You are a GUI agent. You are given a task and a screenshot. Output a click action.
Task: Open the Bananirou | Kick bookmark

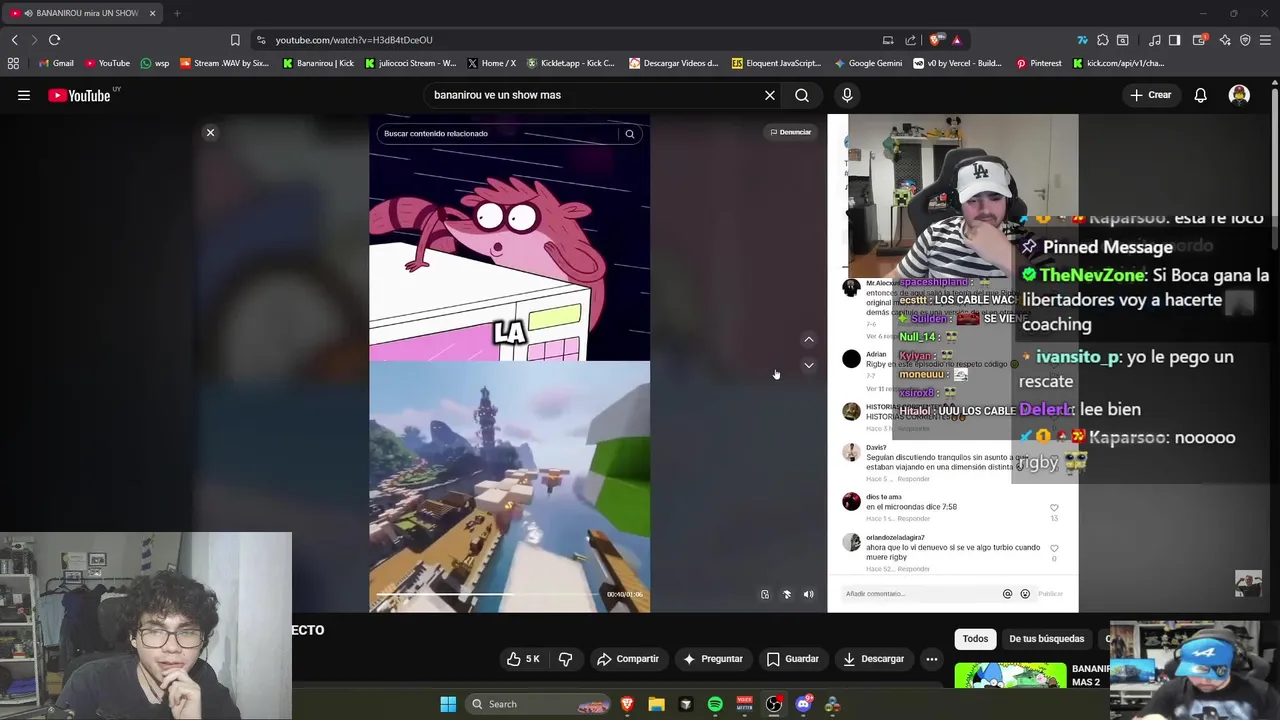(x=318, y=63)
